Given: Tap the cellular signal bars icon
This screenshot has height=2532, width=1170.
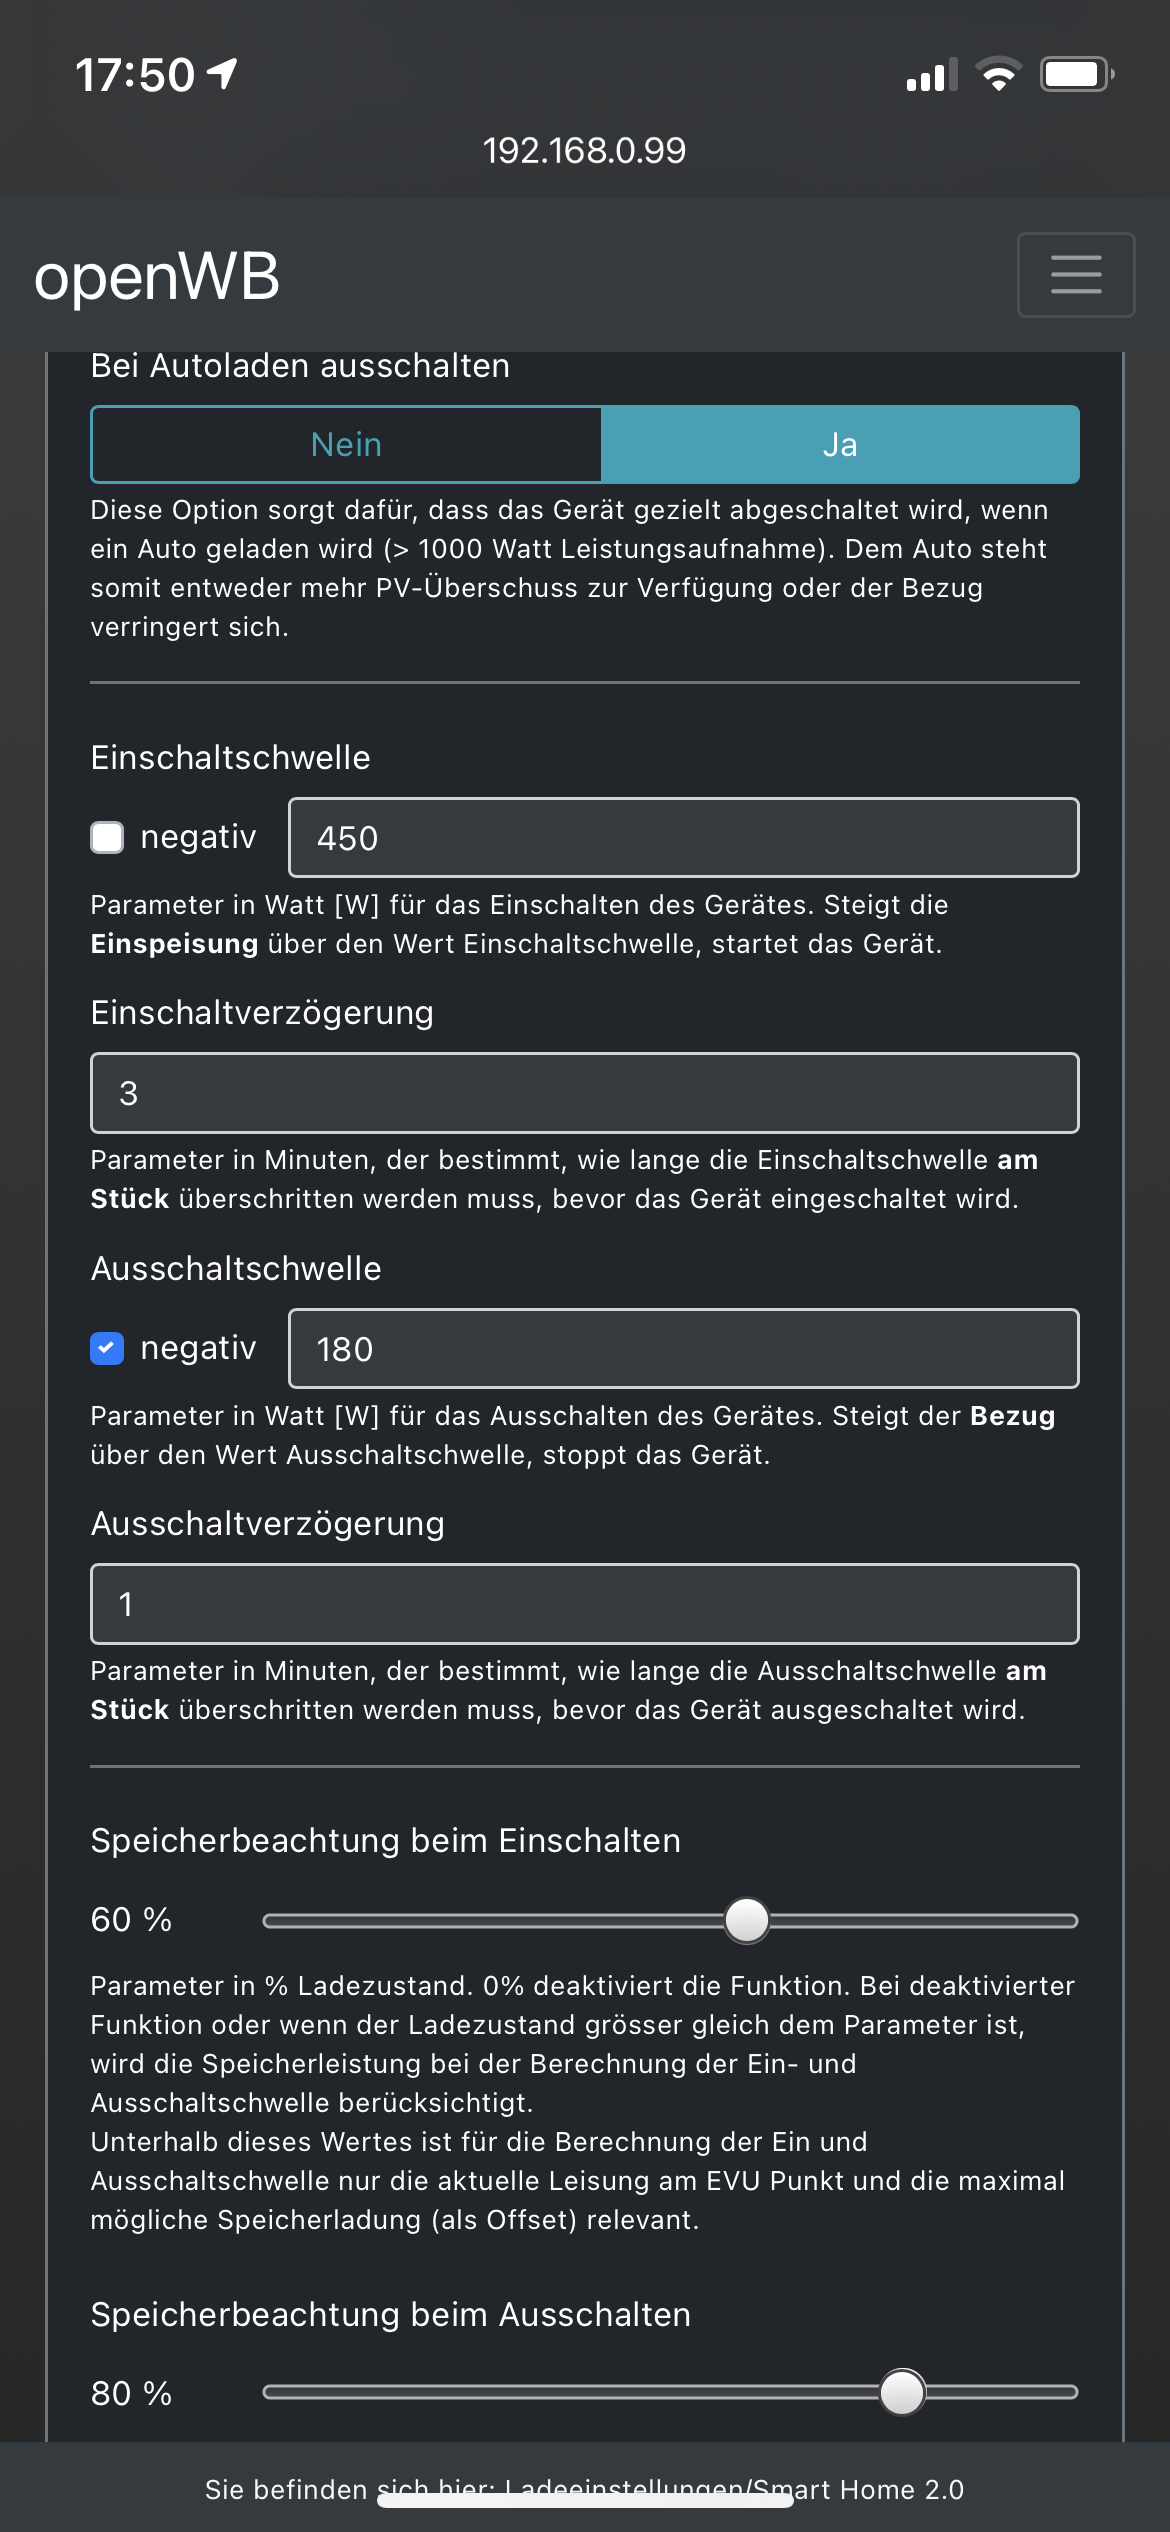Looking at the screenshot, I should 931,75.
